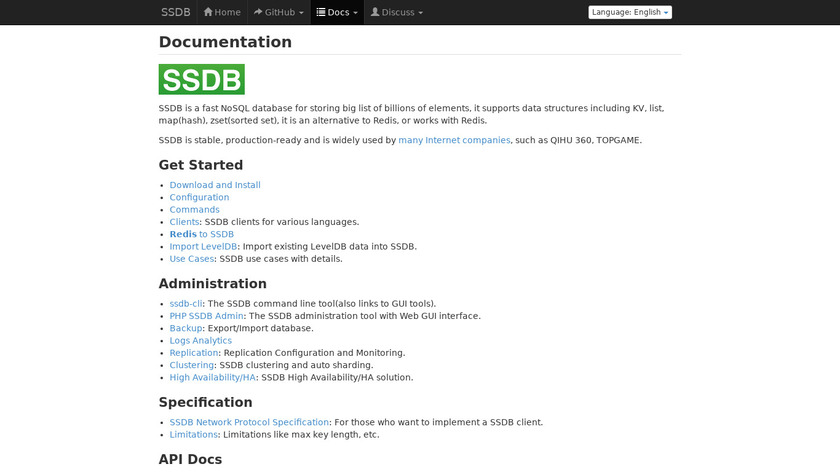Click the green SSDB logo image
Screen dimensions: 840x472
[201, 79]
